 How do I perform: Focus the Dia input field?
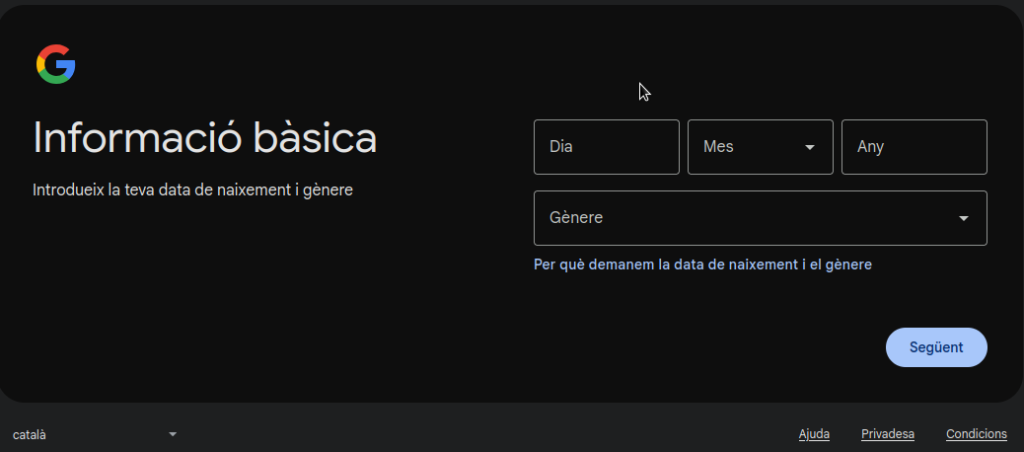[x=606, y=147]
